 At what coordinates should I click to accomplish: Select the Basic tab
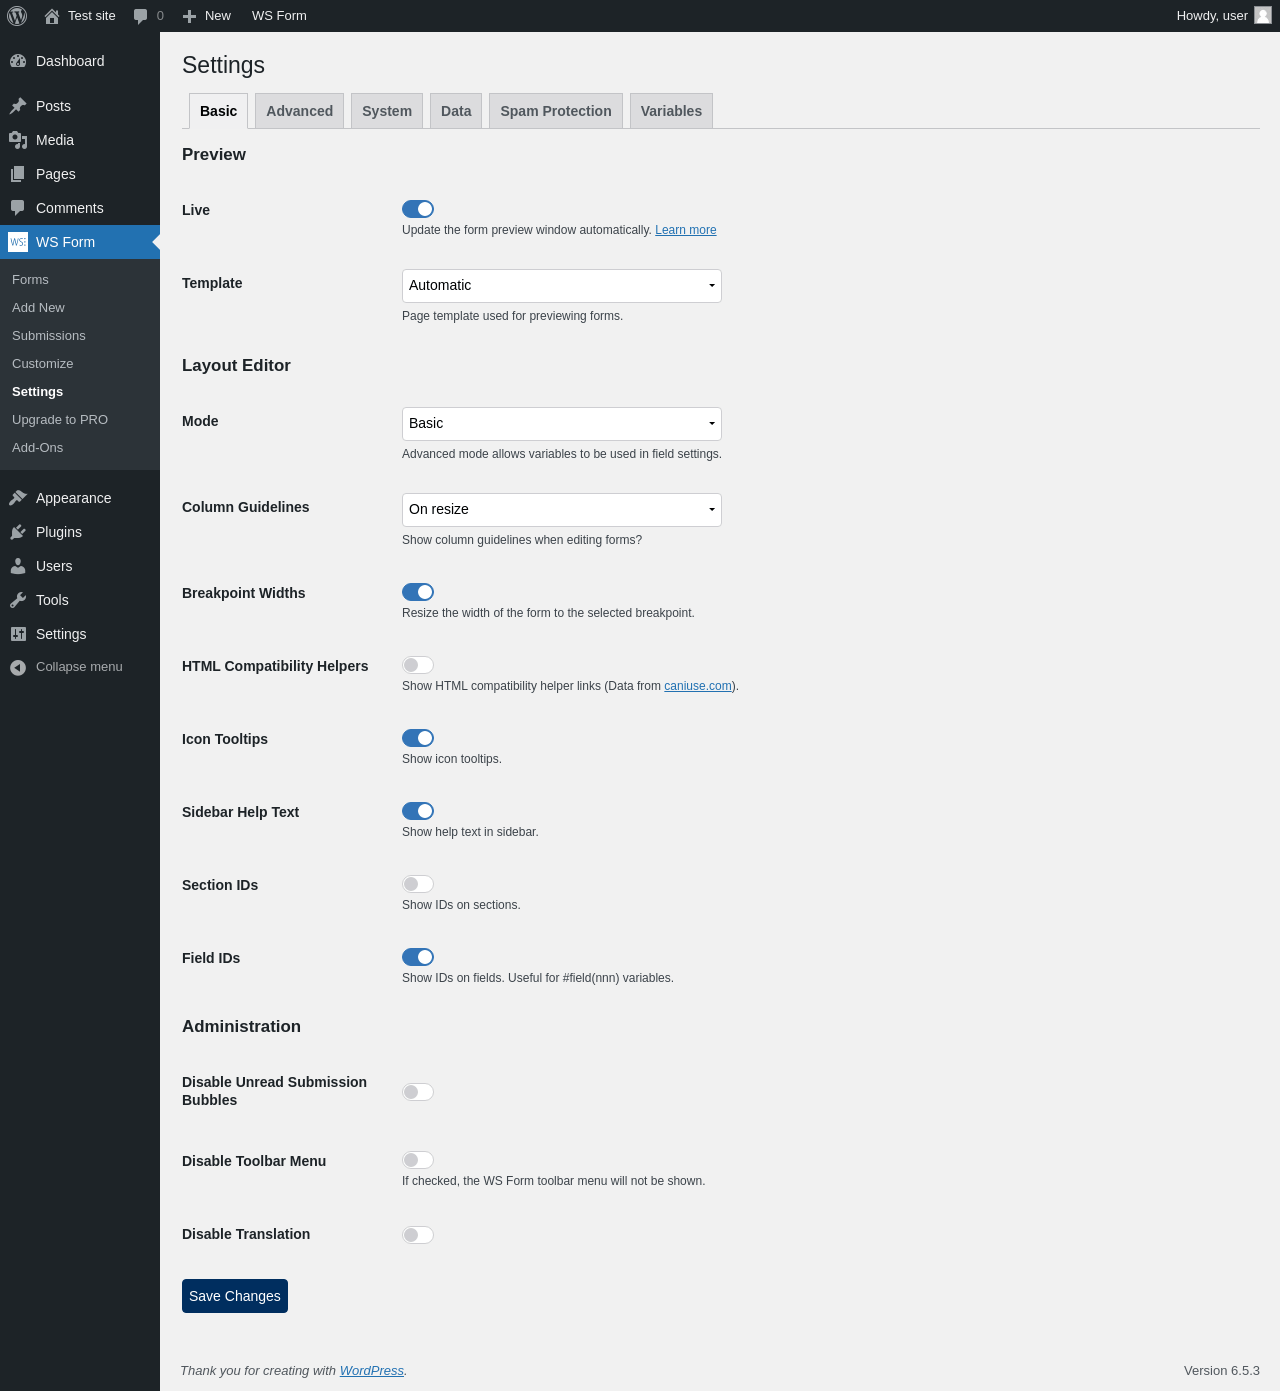[218, 111]
